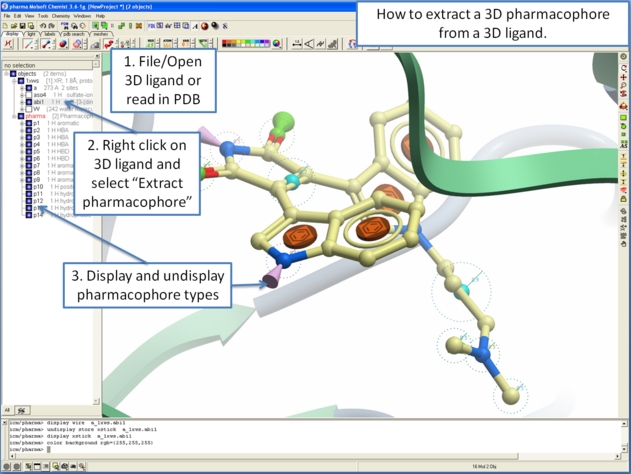The height and width of the screenshot is (474, 631).
Task: Click the top icon in right vertical toolbar
Action: (624, 57)
